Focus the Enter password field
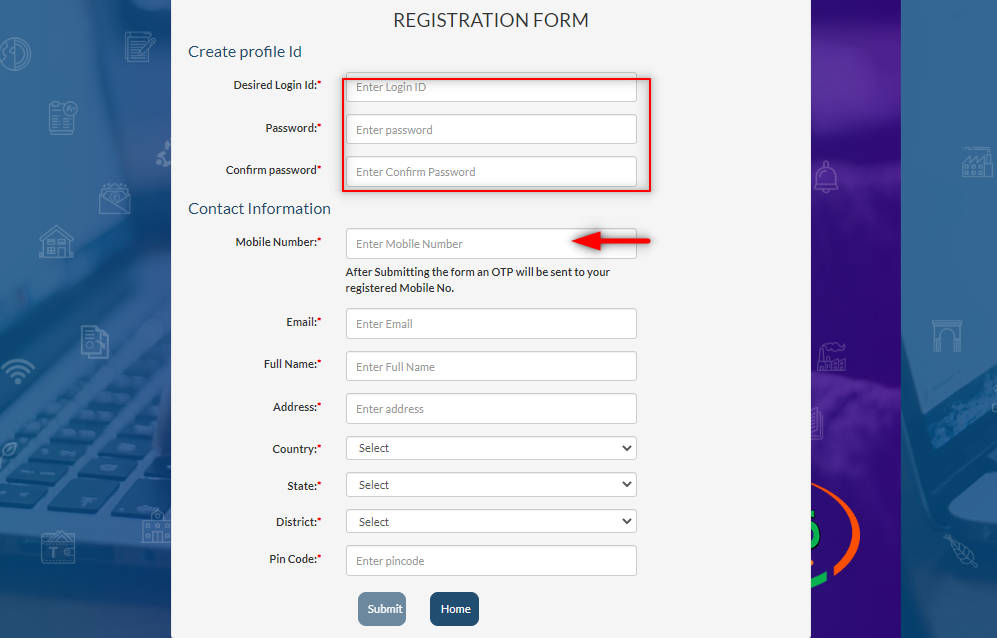Image resolution: width=997 pixels, height=638 pixels. tap(491, 129)
